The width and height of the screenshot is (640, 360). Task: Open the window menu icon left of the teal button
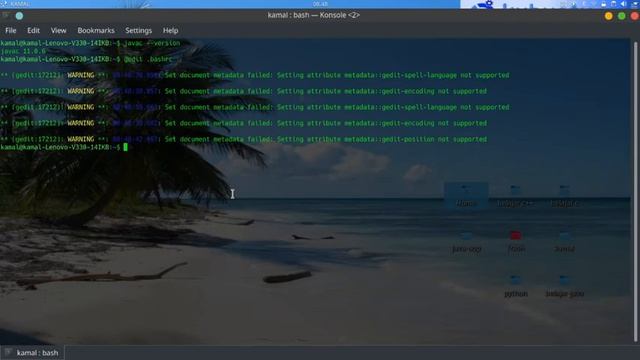pos(6,16)
